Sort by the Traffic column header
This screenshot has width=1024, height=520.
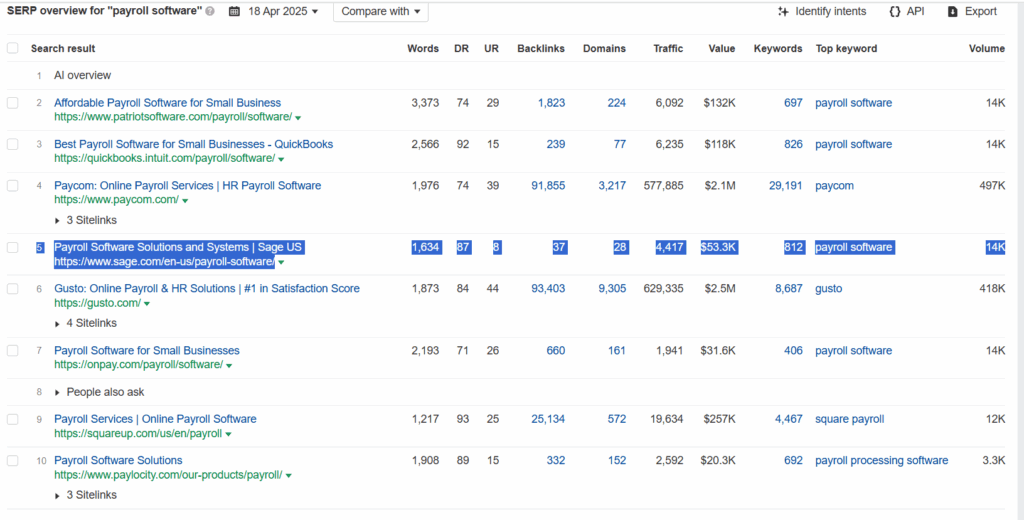(x=668, y=48)
